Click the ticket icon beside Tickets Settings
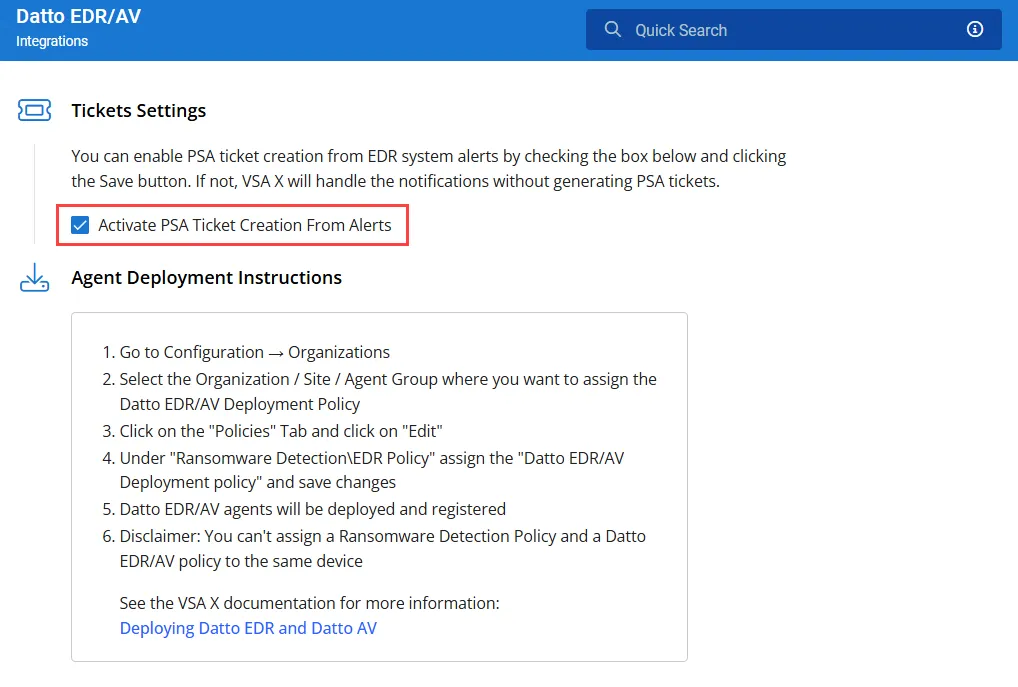The image size is (1018, 687). click(35, 111)
